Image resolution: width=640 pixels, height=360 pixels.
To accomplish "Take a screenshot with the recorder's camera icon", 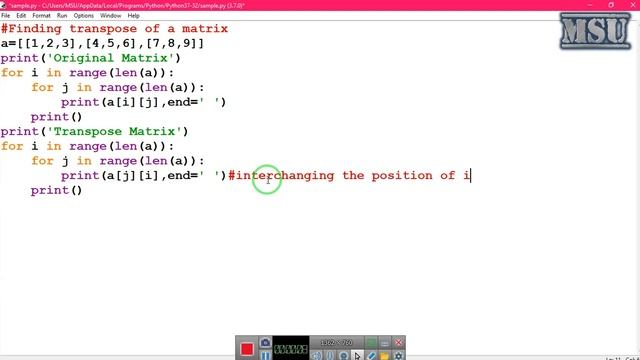I will 265,342.
